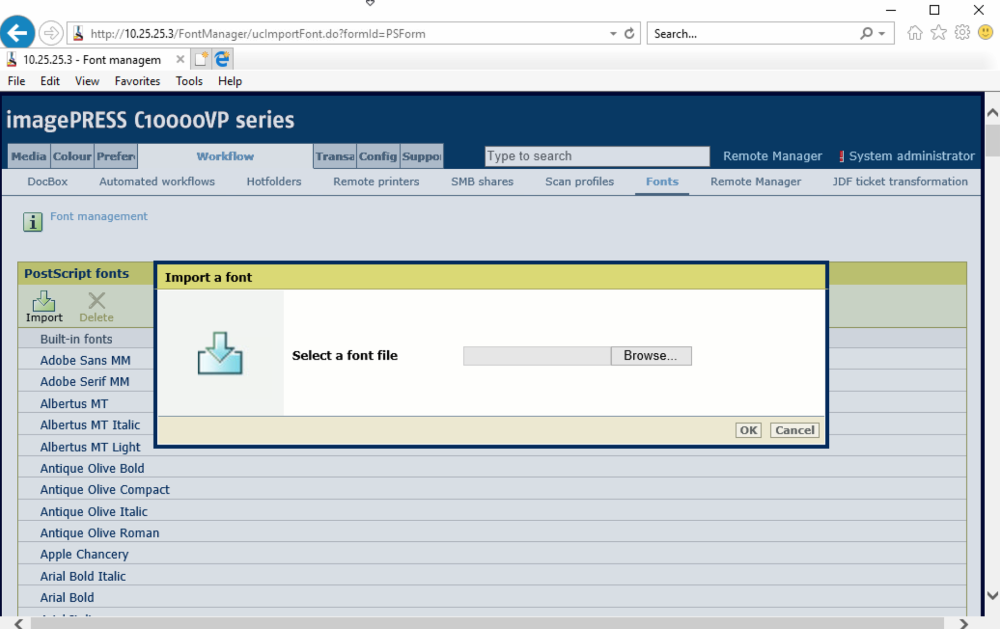Click the Font management info icon
This screenshot has height=629, width=1000.
(33, 222)
